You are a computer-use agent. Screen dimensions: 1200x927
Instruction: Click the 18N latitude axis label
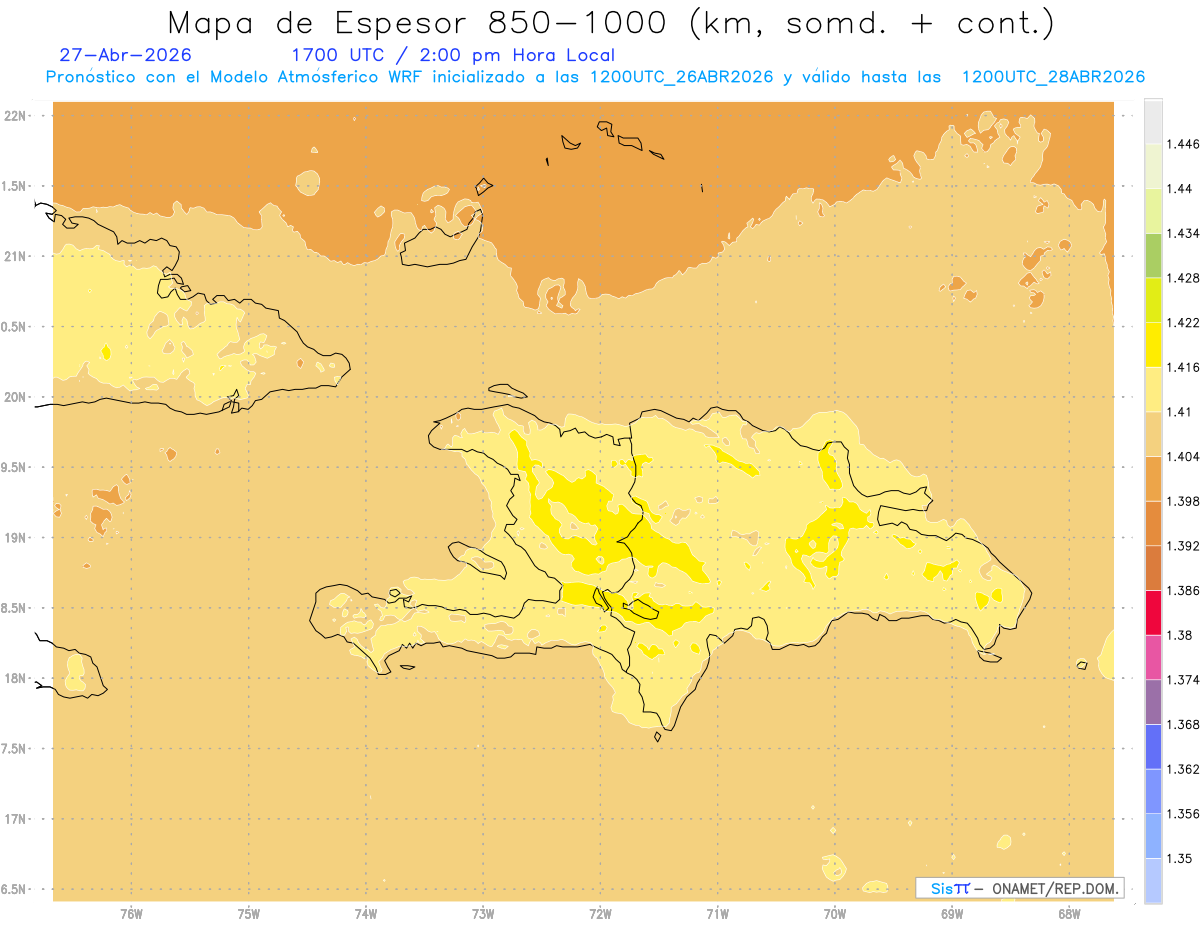[x=16, y=678]
